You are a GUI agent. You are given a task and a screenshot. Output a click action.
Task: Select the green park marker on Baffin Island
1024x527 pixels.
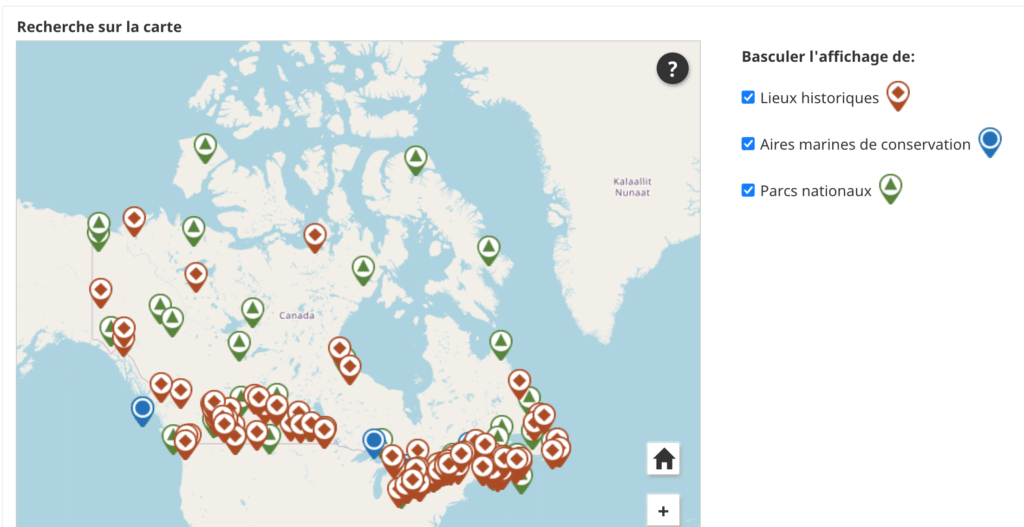click(x=488, y=248)
